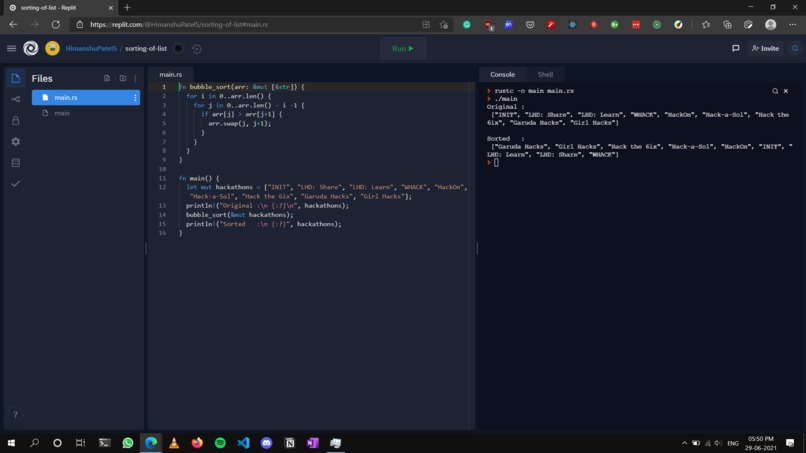This screenshot has width=806, height=453.
Task: Open a new browser tab
Action: [x=127, y=8]
